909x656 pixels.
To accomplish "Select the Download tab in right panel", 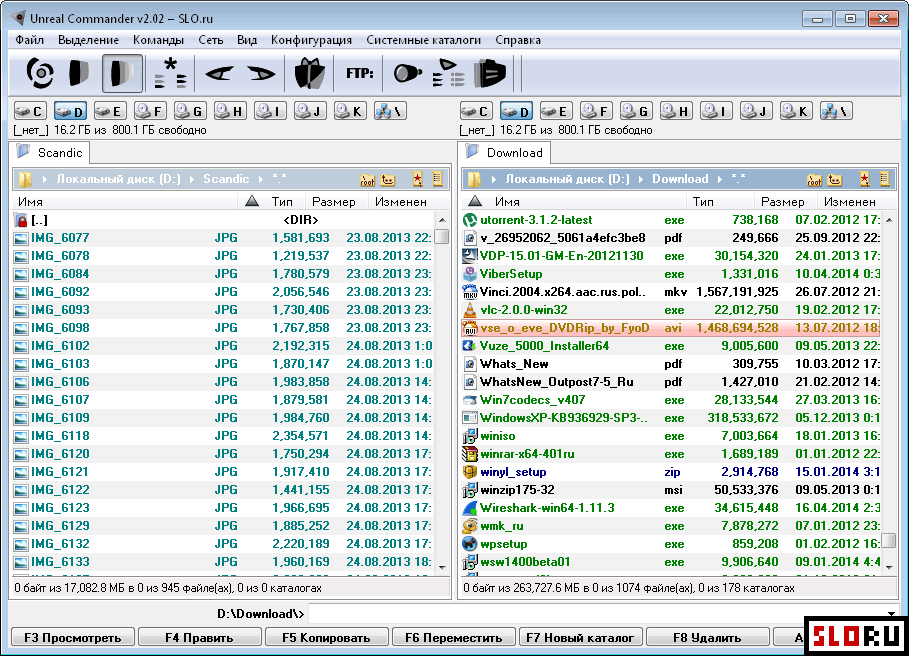I will 505,152.
